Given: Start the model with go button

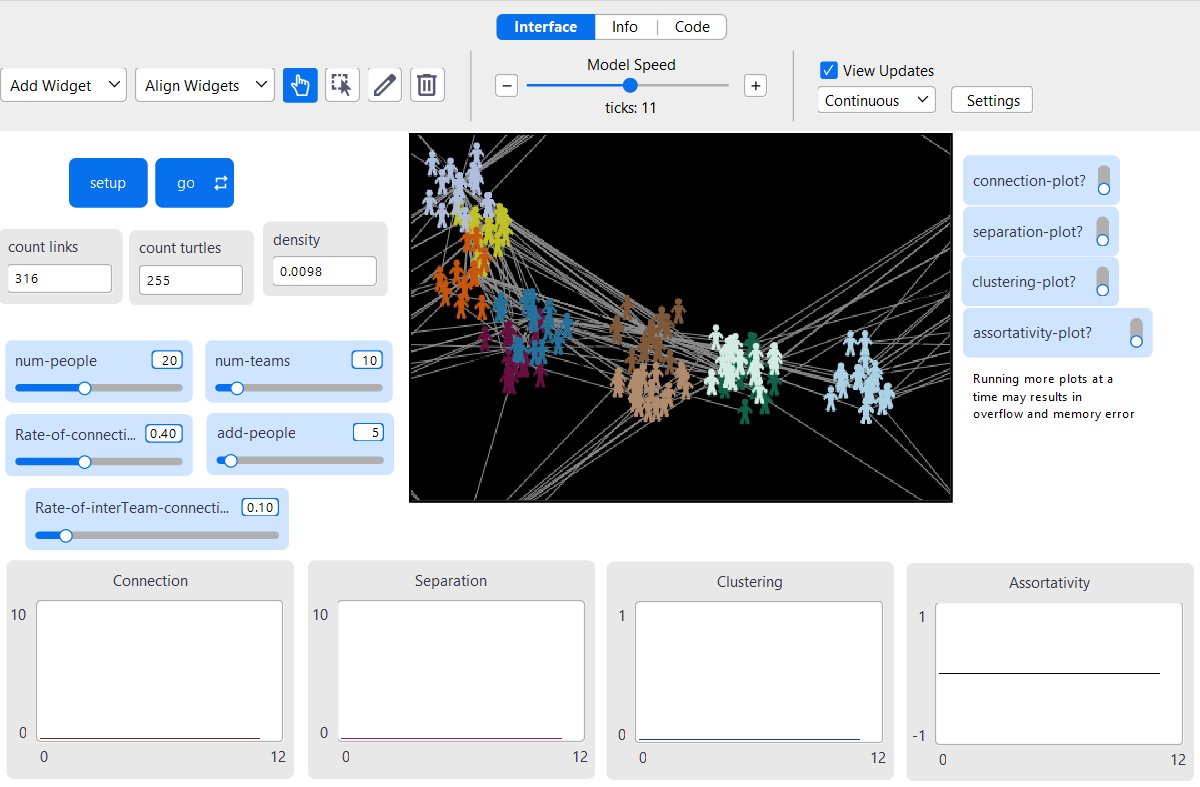Looking at the screenshot, I should coord(194,183).
